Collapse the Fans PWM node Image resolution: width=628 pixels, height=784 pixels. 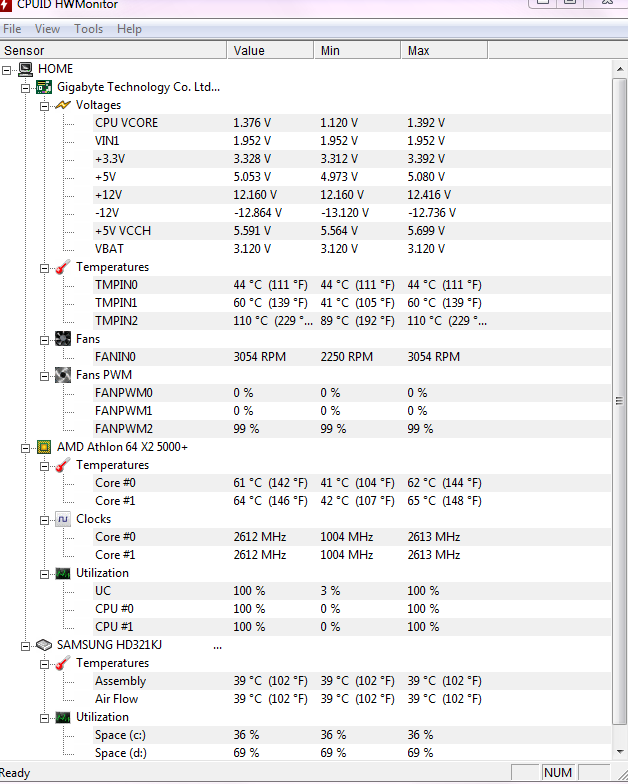click(45, 375)
